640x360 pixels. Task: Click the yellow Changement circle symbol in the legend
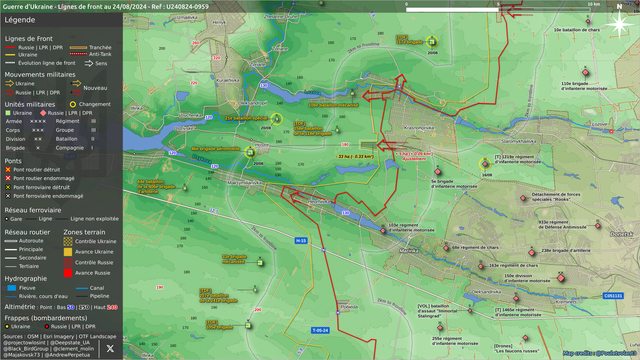tap(73, 104)
